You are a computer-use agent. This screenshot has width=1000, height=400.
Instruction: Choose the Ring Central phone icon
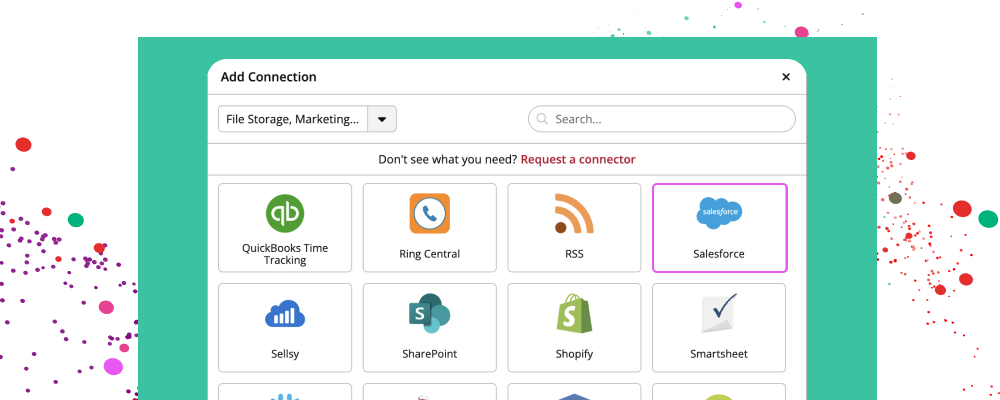click(430, 214)
